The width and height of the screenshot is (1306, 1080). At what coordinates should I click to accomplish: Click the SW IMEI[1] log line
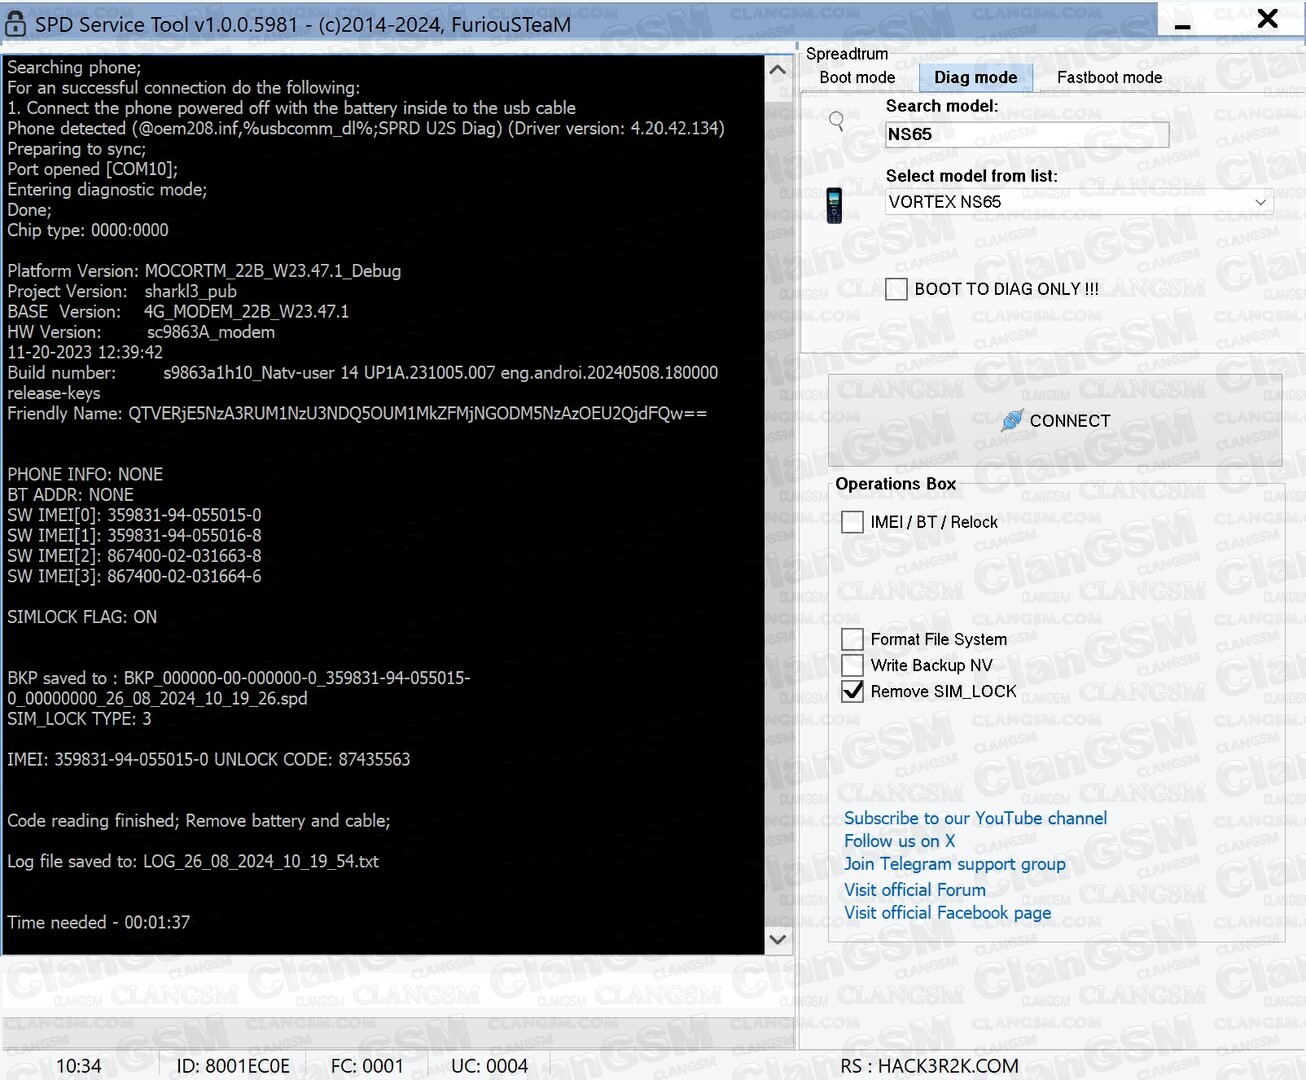(134, 535)
